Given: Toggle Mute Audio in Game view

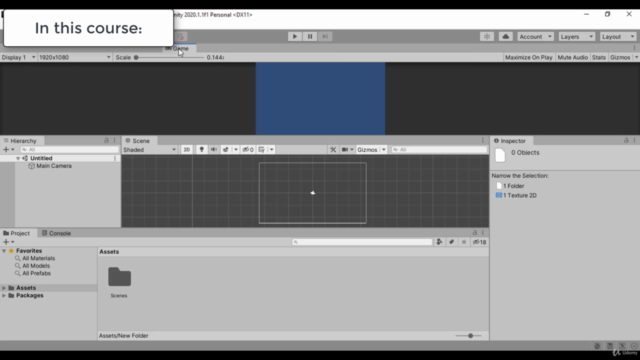Looking at the screenshot, I should pyautogui.click(x=572, y=57).
